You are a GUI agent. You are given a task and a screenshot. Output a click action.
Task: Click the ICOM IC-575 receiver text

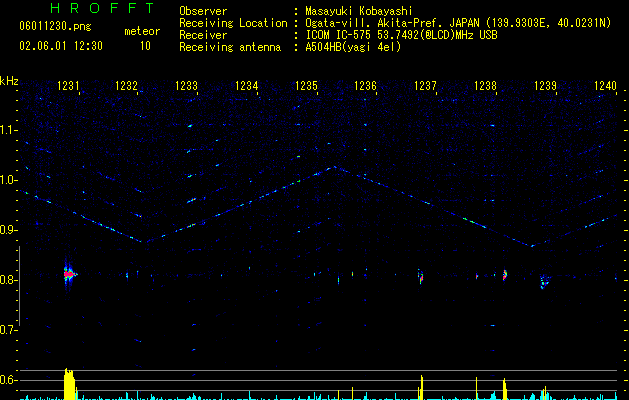tap(402, 35)
